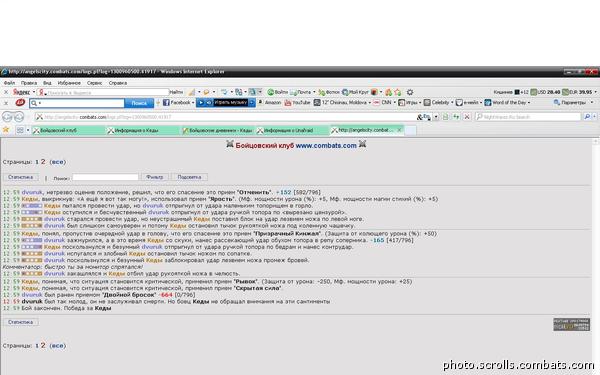The width and height of the screenshot is (600, 375).
Task: Click the gear settings icon in Yandex bar
Action: 410,92
